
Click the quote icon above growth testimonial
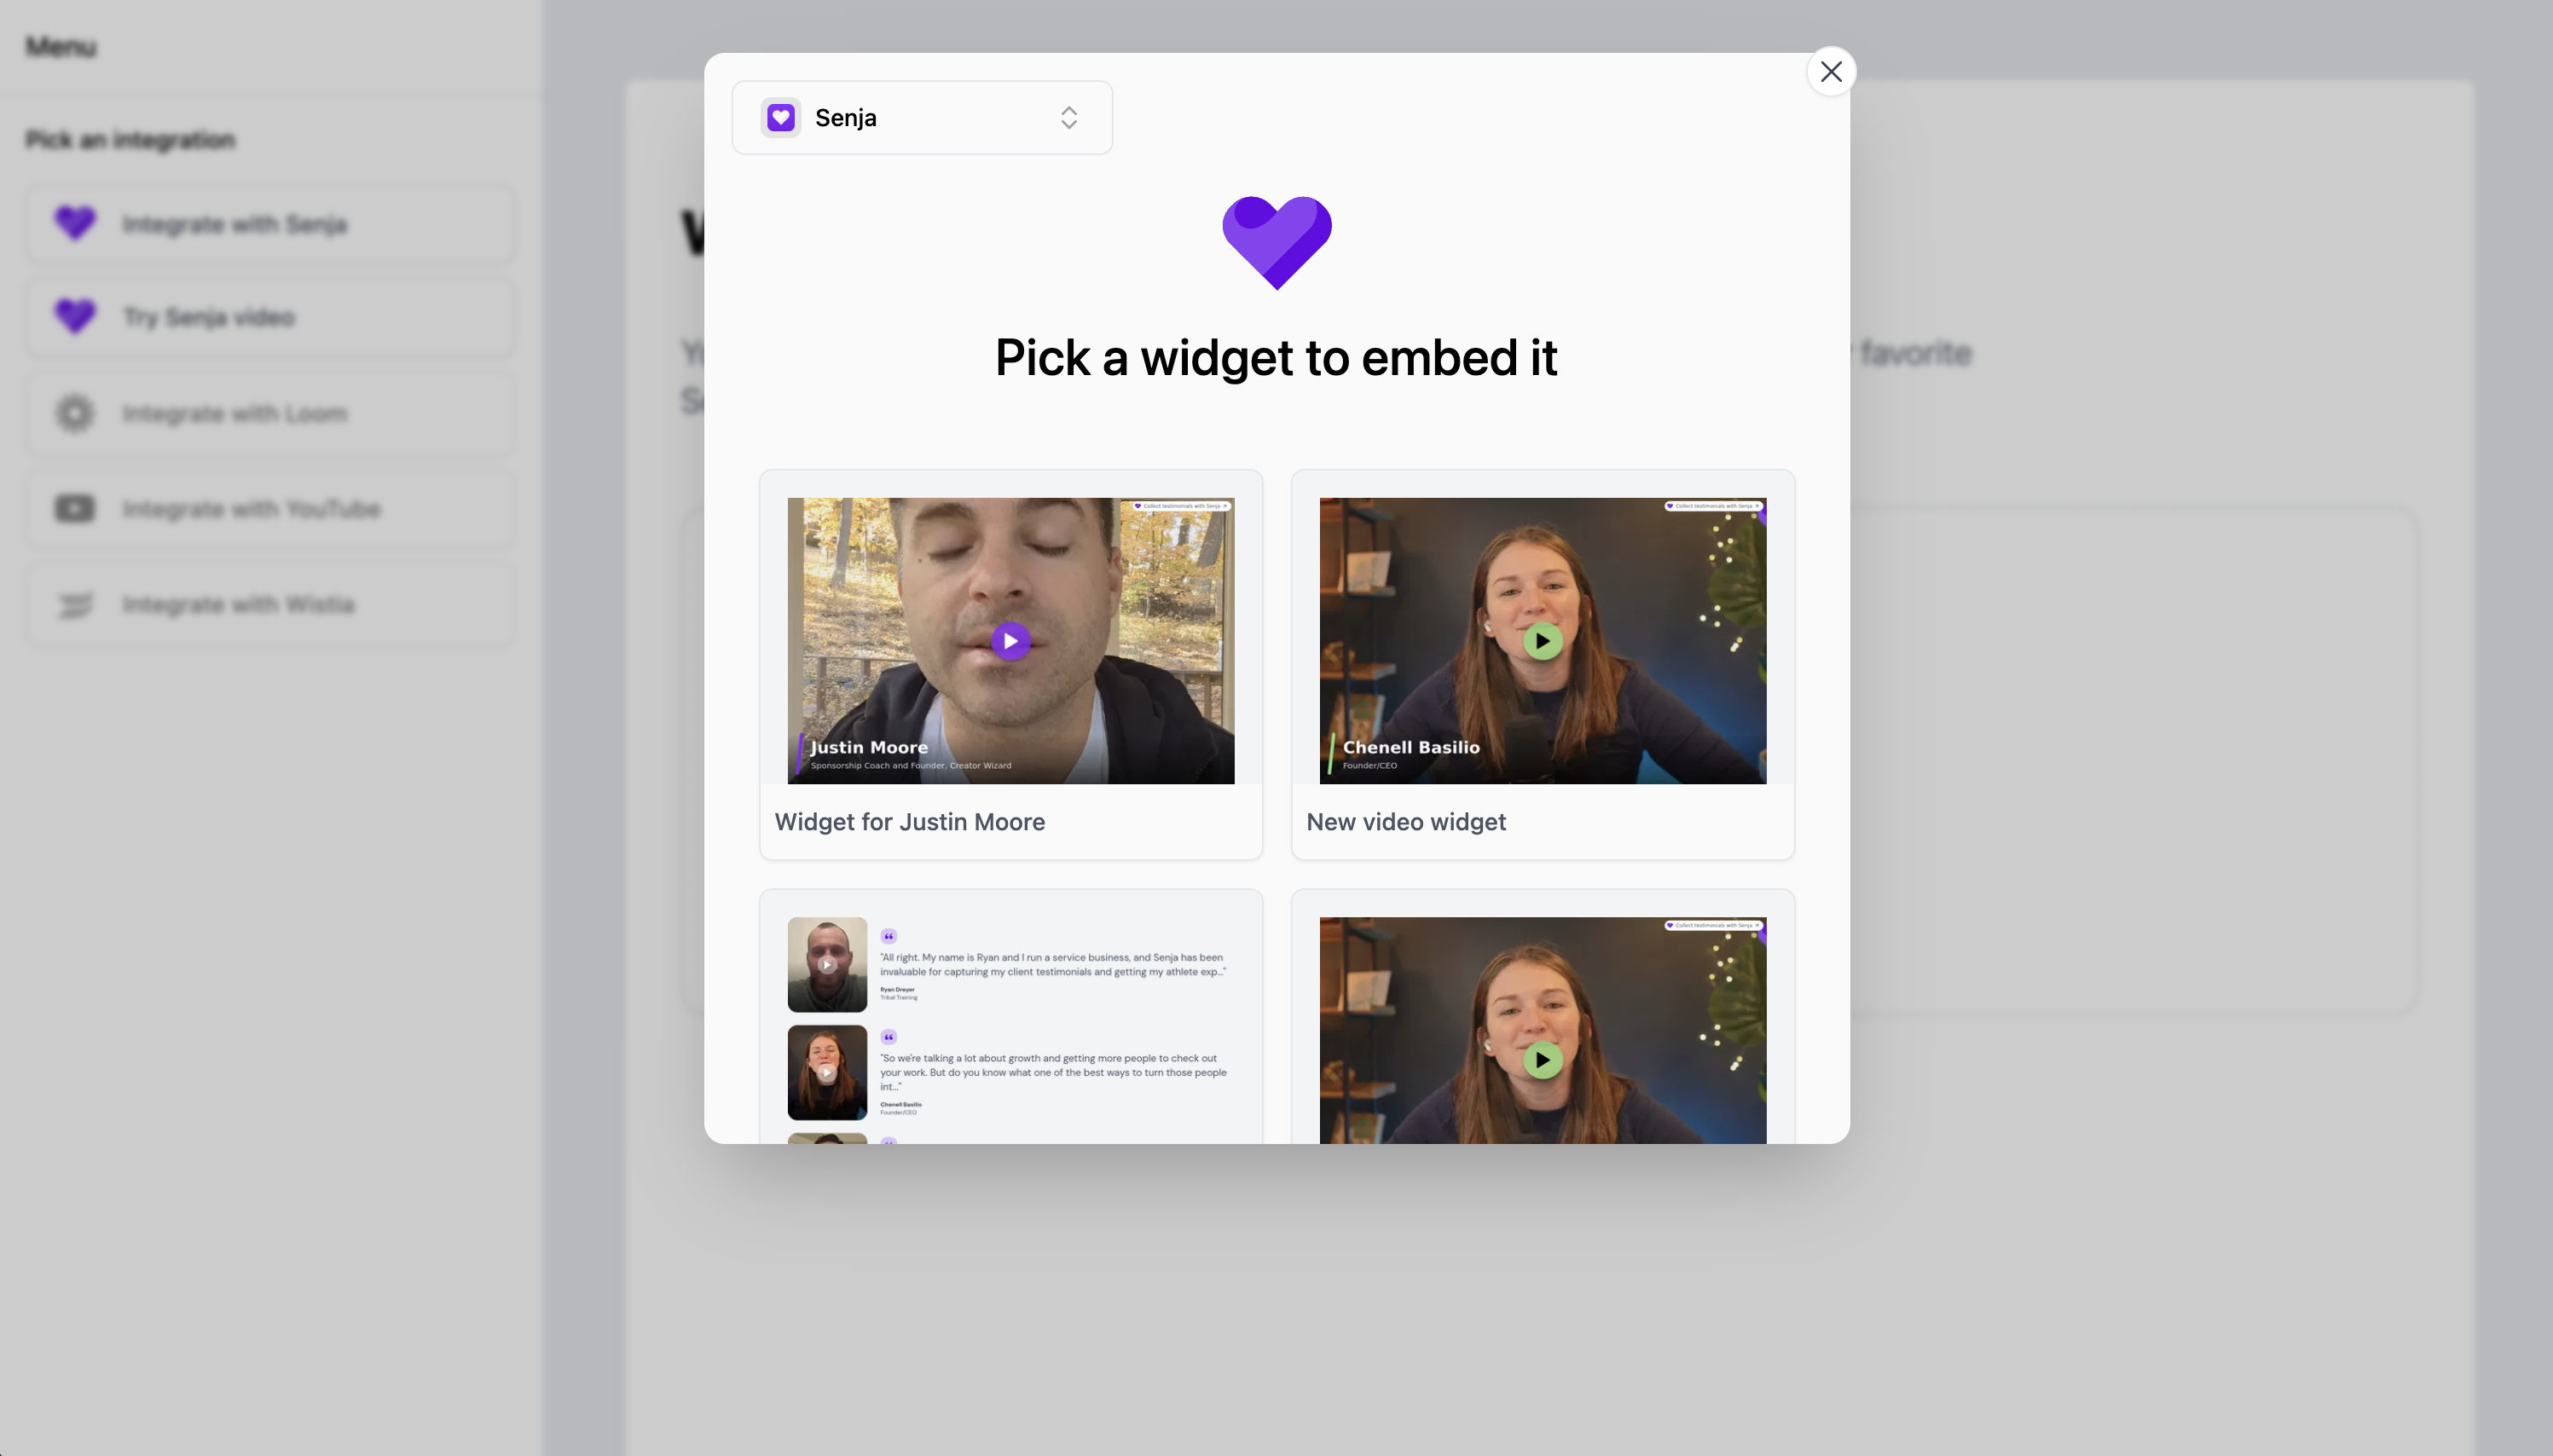coord(888,1037)
